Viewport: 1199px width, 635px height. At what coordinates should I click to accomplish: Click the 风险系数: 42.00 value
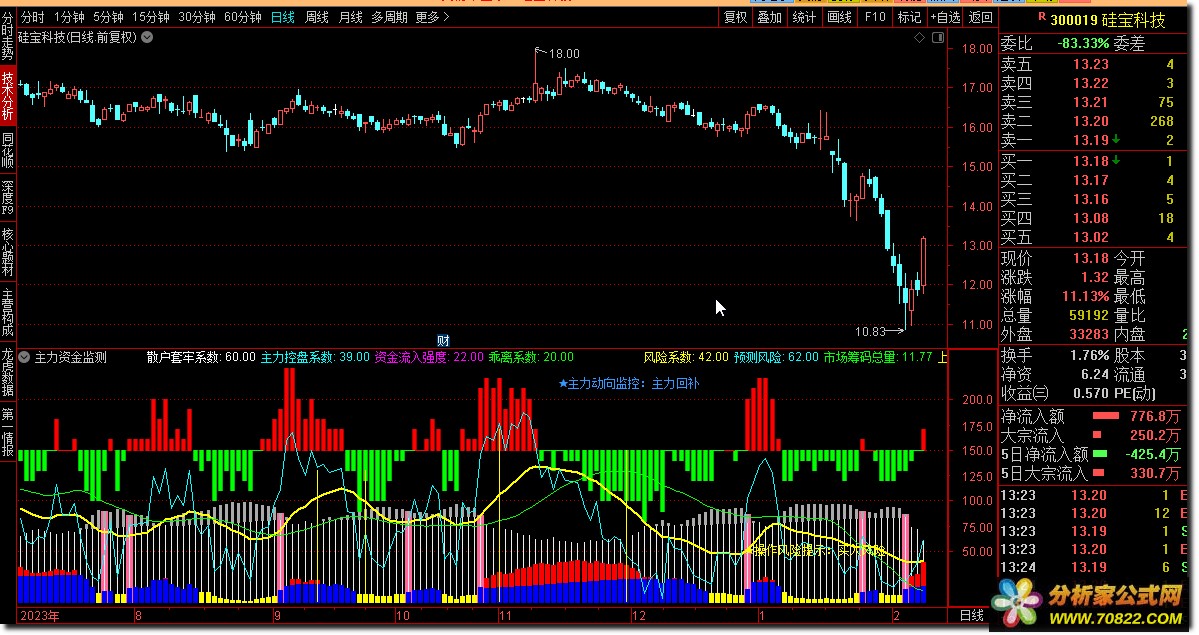pos(686,357)
